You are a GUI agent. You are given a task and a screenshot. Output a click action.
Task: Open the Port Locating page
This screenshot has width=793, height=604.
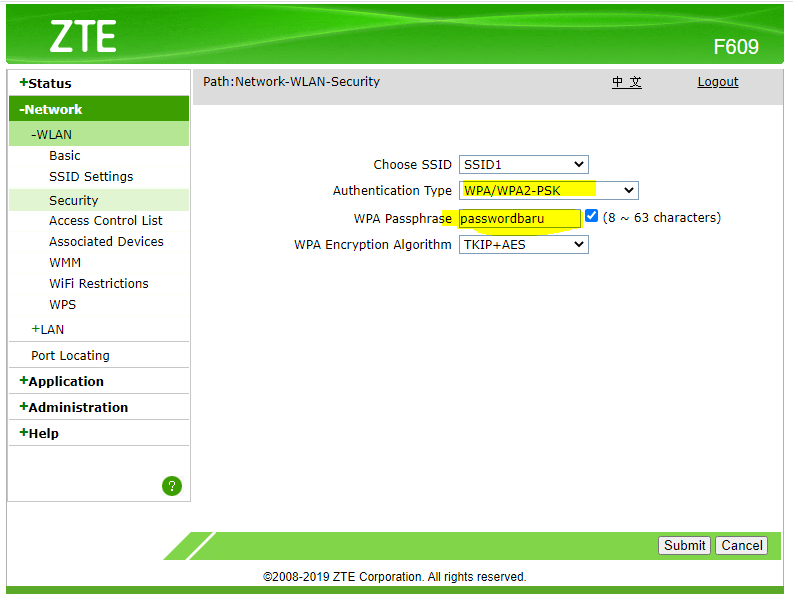70,356
